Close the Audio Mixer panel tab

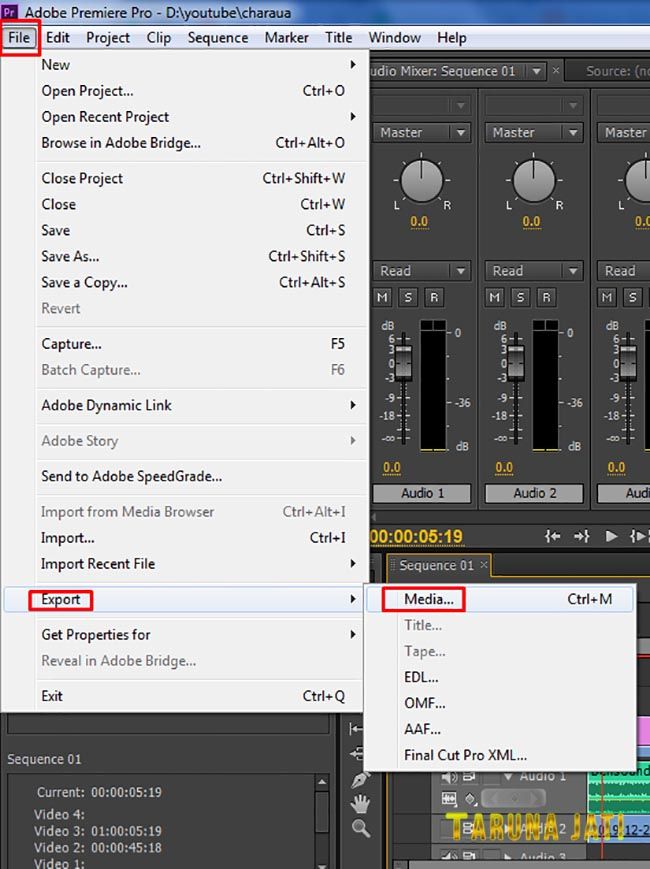coord(556,70)
